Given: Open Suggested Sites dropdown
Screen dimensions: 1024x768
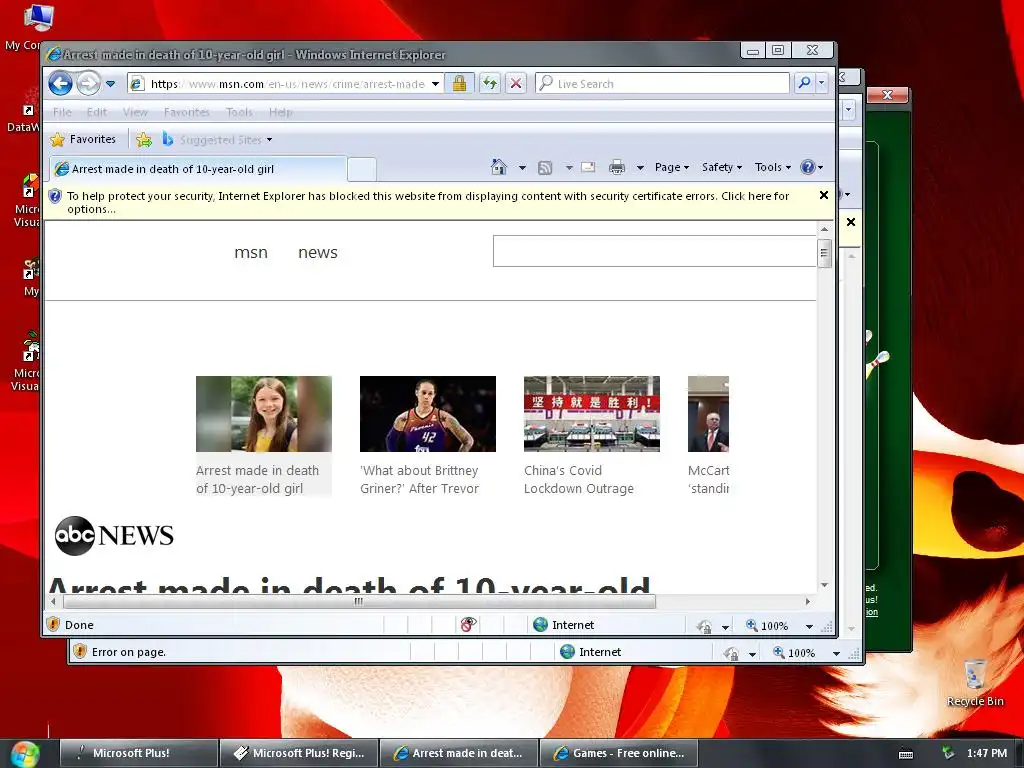Looking at the screenshot, I should tap(217, 140).
